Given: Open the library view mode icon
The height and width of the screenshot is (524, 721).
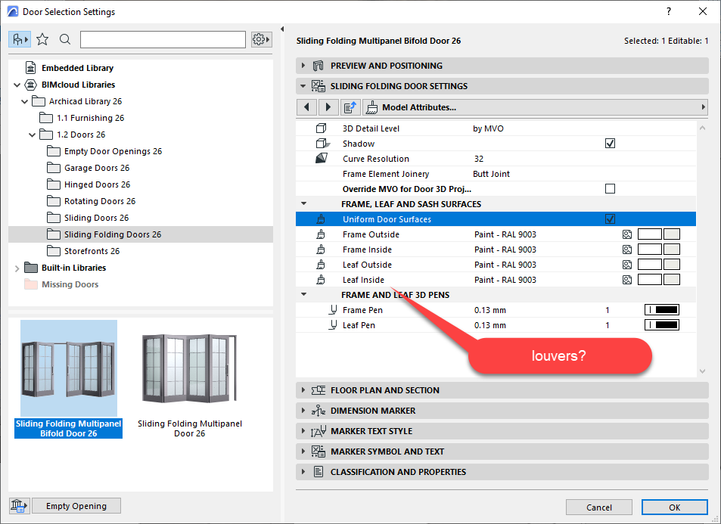Looking at the screenshot, I should [x=19, y=40].
